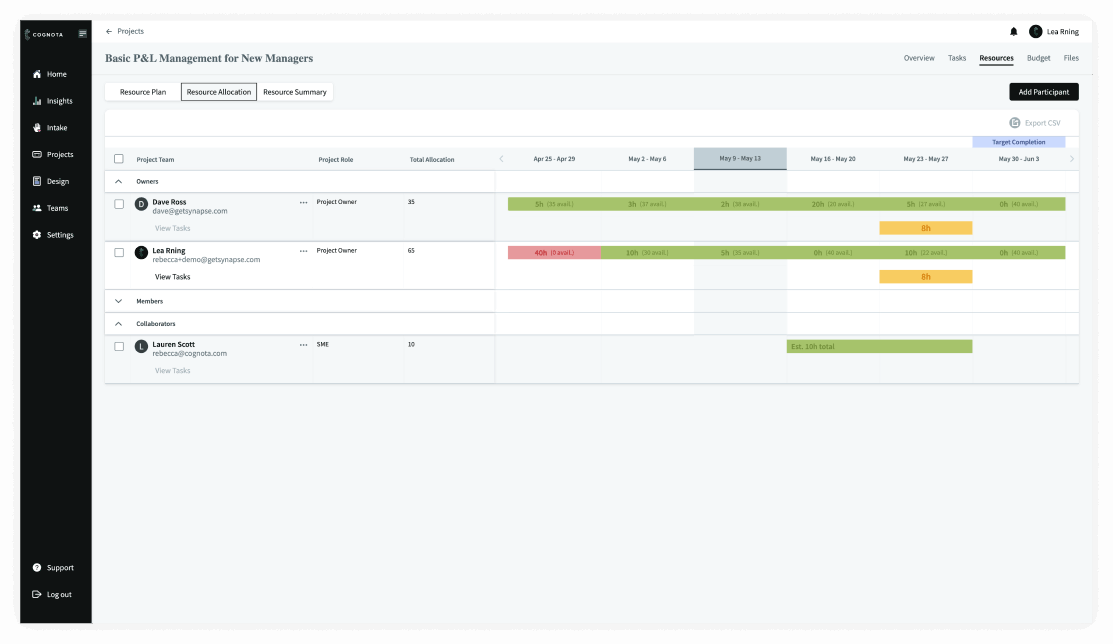Expand the Members group

[x=119, y=301]
